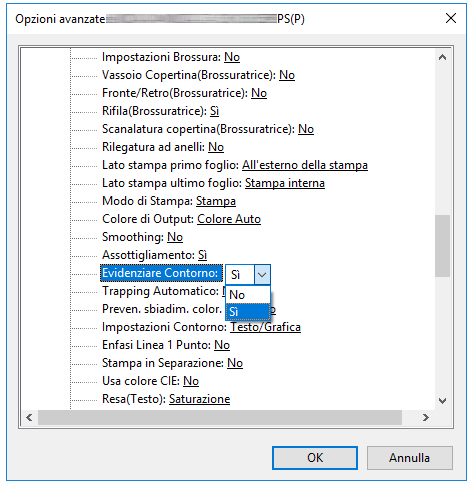Viewport: 475px width, 484px height.
Task: Click the Annulla button
Action: pyautogui.click(x=409, y=458)
